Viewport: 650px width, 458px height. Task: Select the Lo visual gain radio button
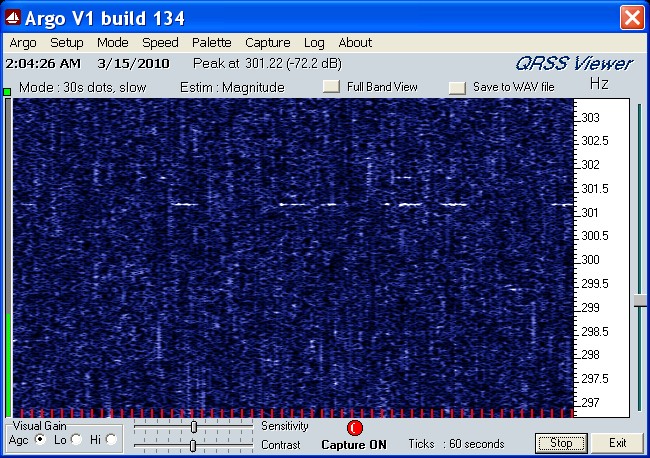coord(76,439)
